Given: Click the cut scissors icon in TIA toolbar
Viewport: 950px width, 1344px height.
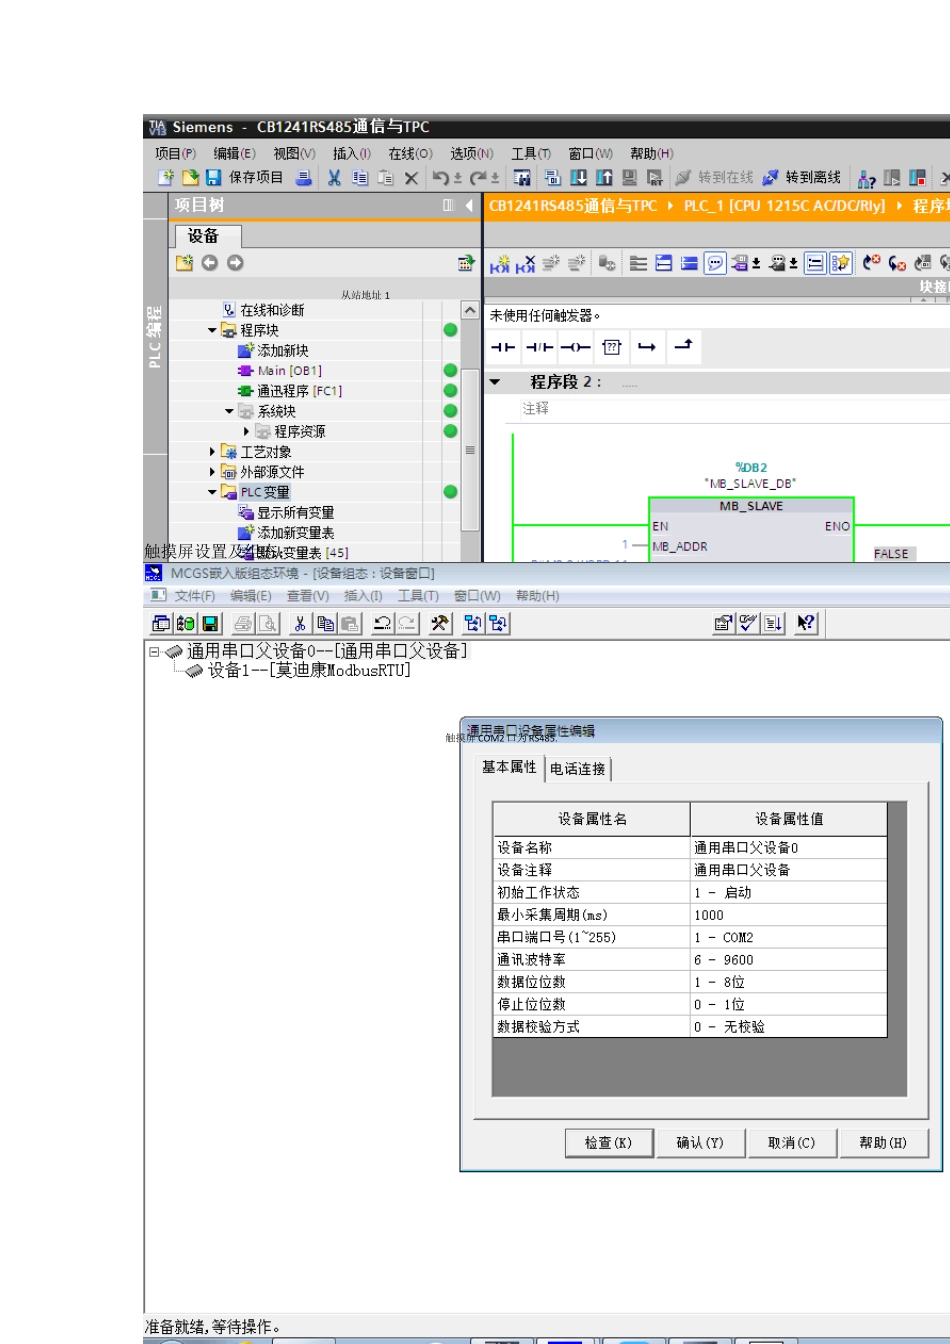Looking at the screenshot, I should pyautogui.click(x=334, y=178).
